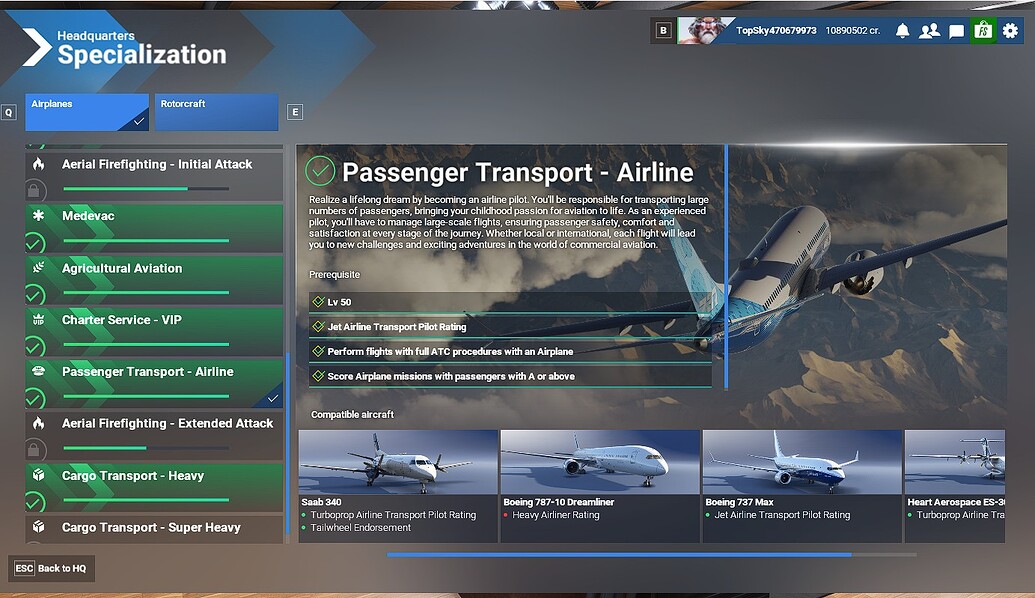Open the Boeing 737 Max thumbnail
The width and height of the screenshot is (1035, 598).
tap(802, 462)
